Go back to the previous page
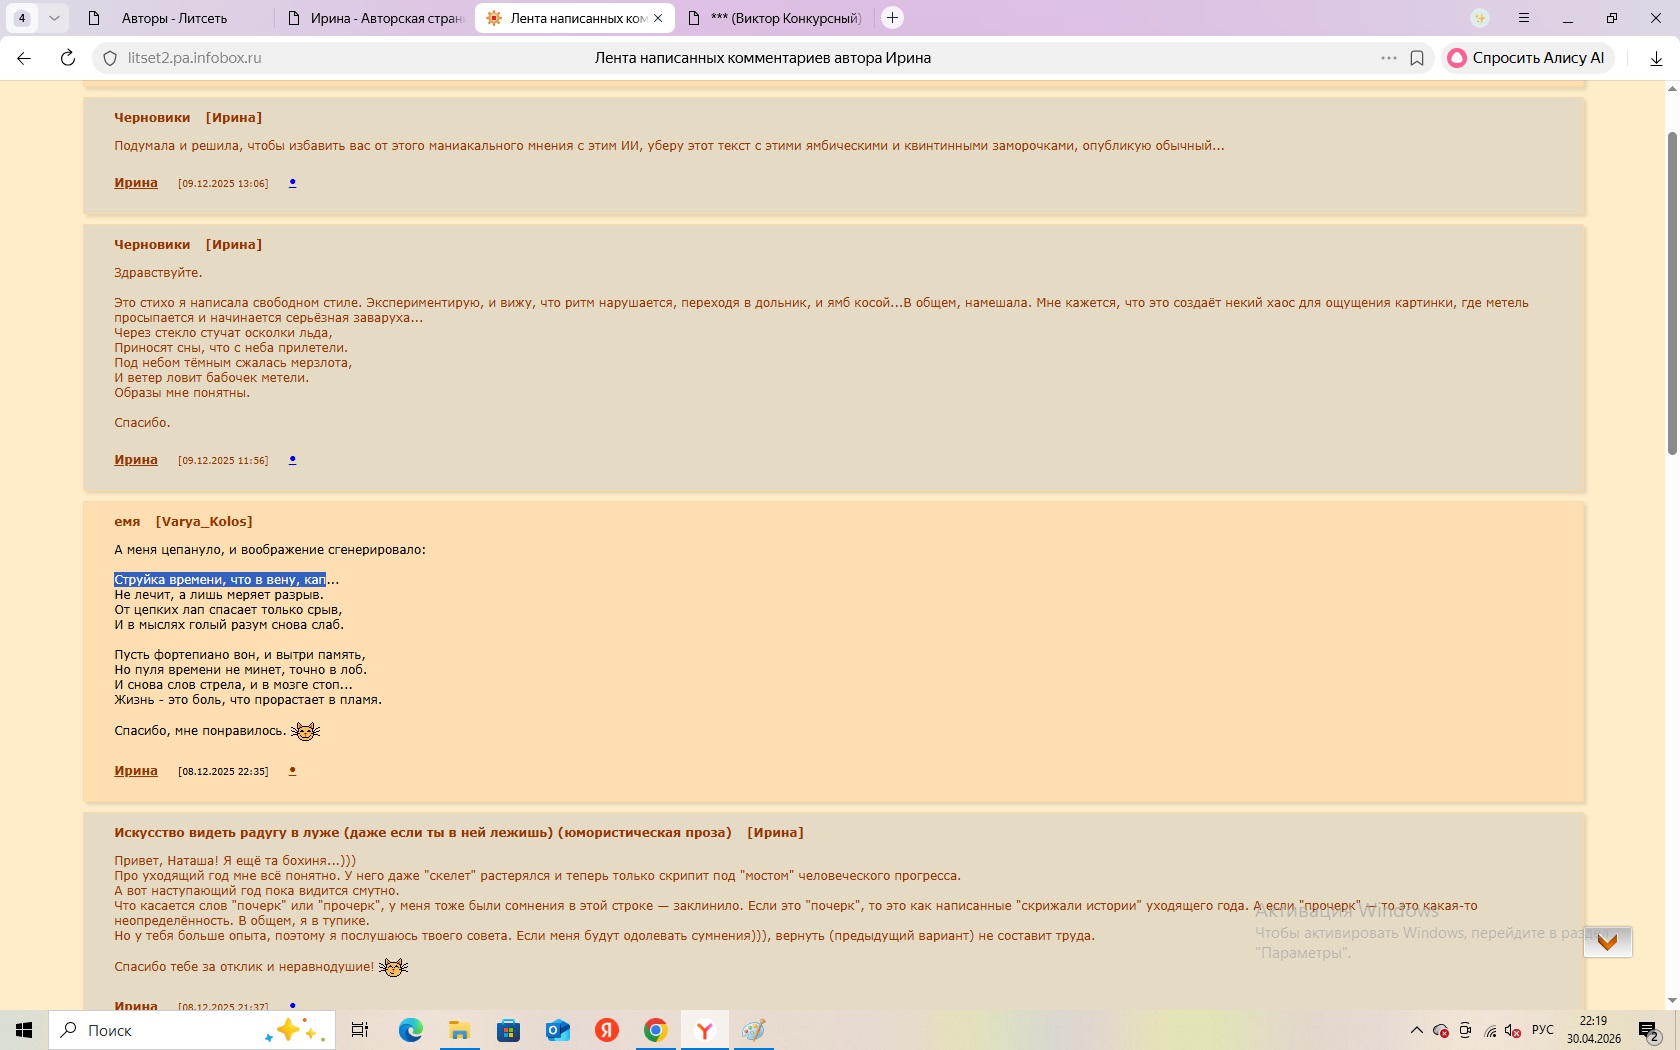This screenshot has width=1680, height=1050. pos(24,58)
